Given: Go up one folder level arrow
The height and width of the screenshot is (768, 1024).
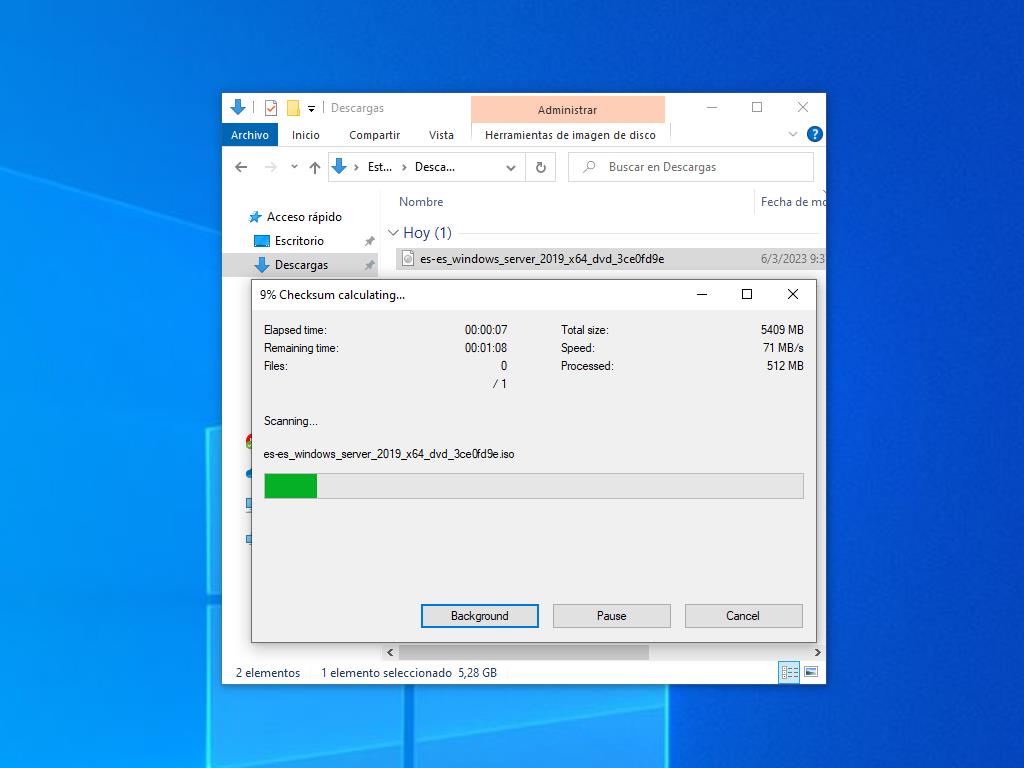Looking at the screenshot, I should (315, 167).
